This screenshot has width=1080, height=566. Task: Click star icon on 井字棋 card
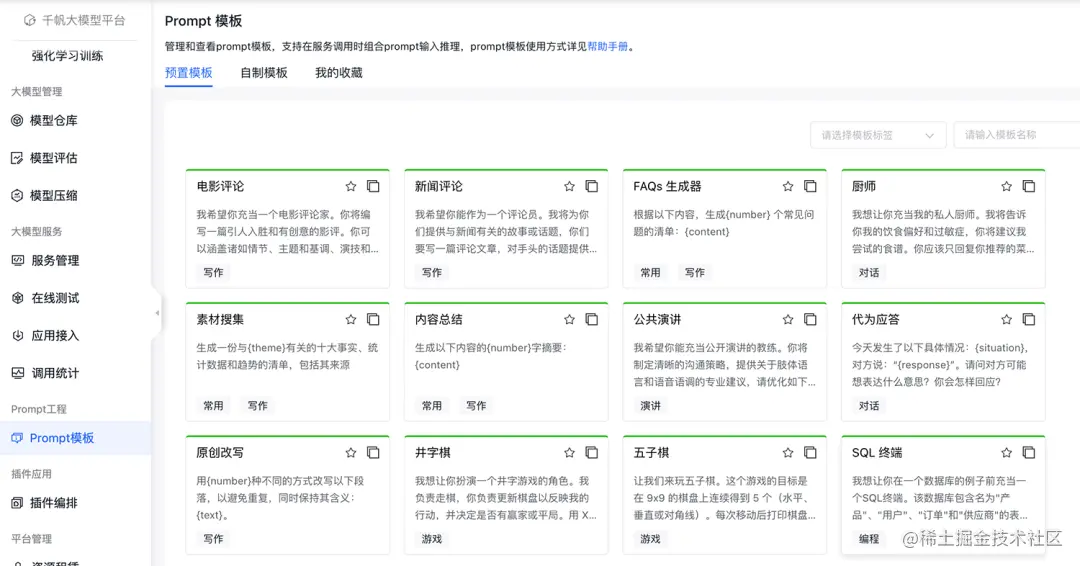[569, 452]
